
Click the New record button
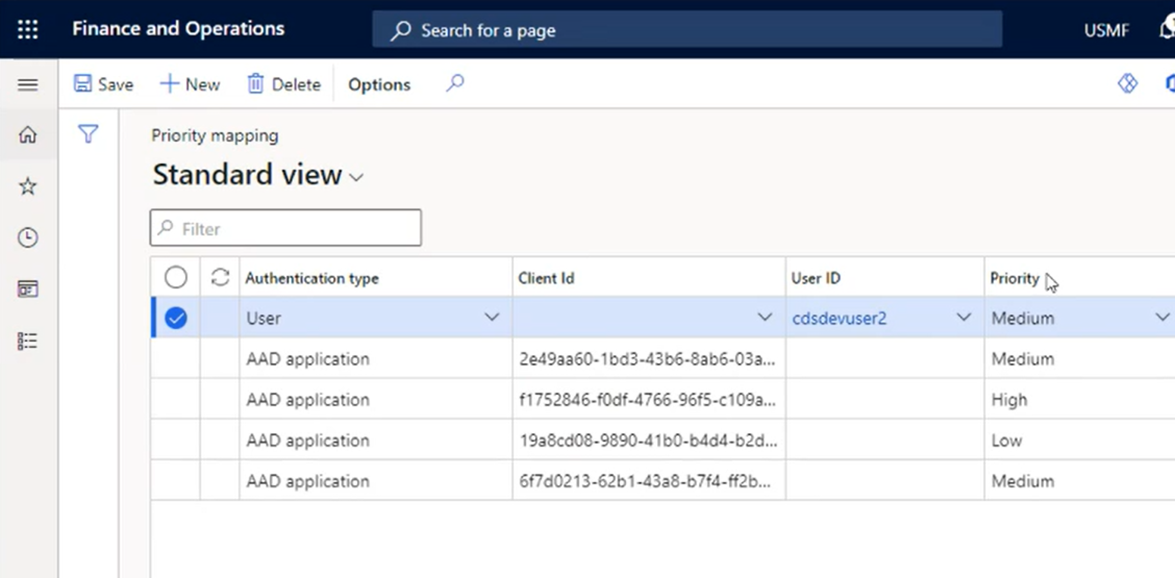190,85
